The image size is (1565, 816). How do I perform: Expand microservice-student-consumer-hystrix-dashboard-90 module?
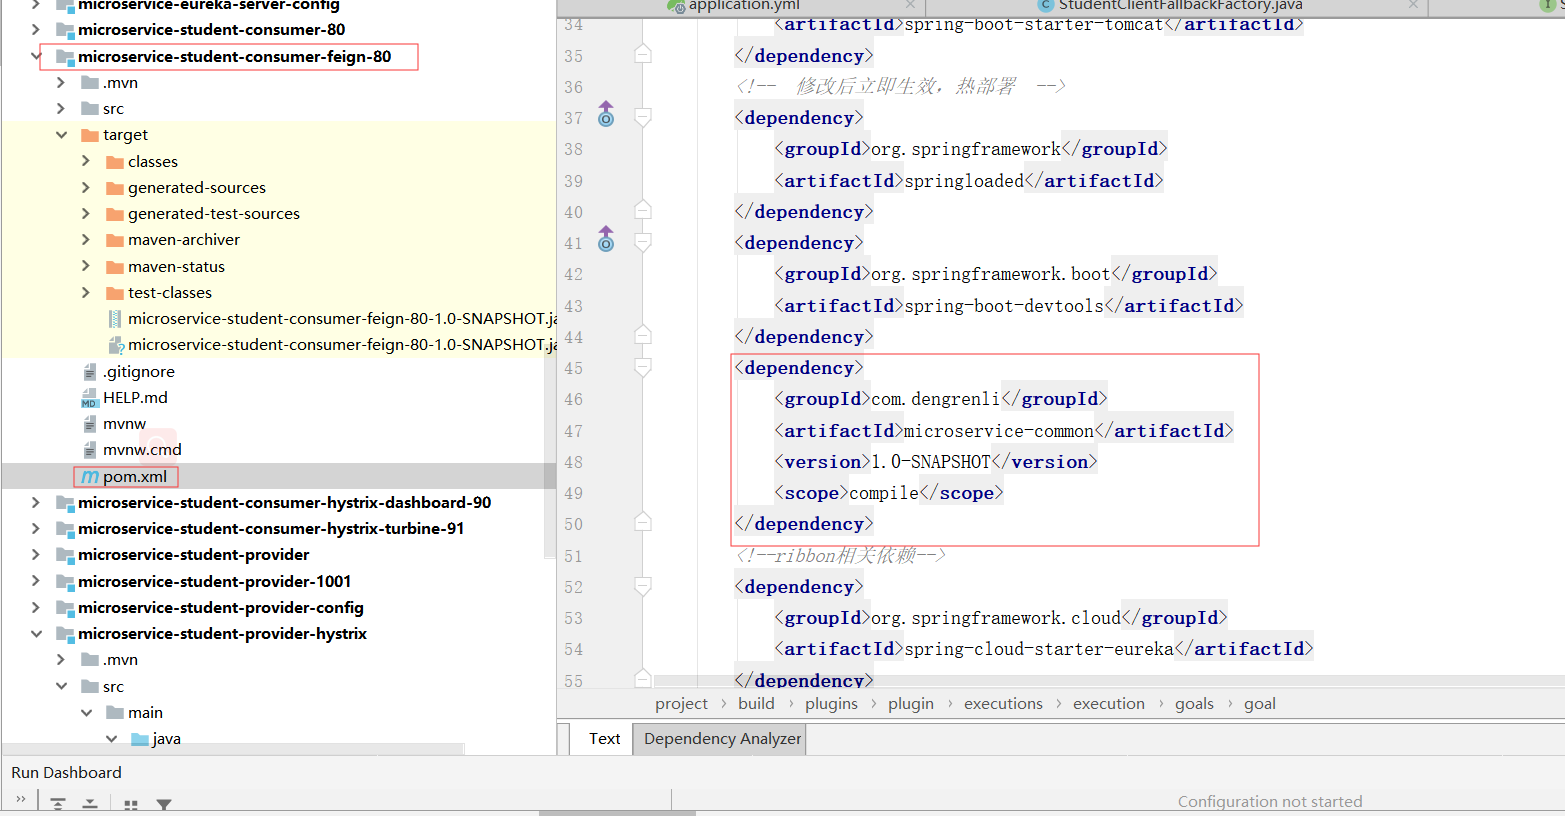(x=36, y=502)
